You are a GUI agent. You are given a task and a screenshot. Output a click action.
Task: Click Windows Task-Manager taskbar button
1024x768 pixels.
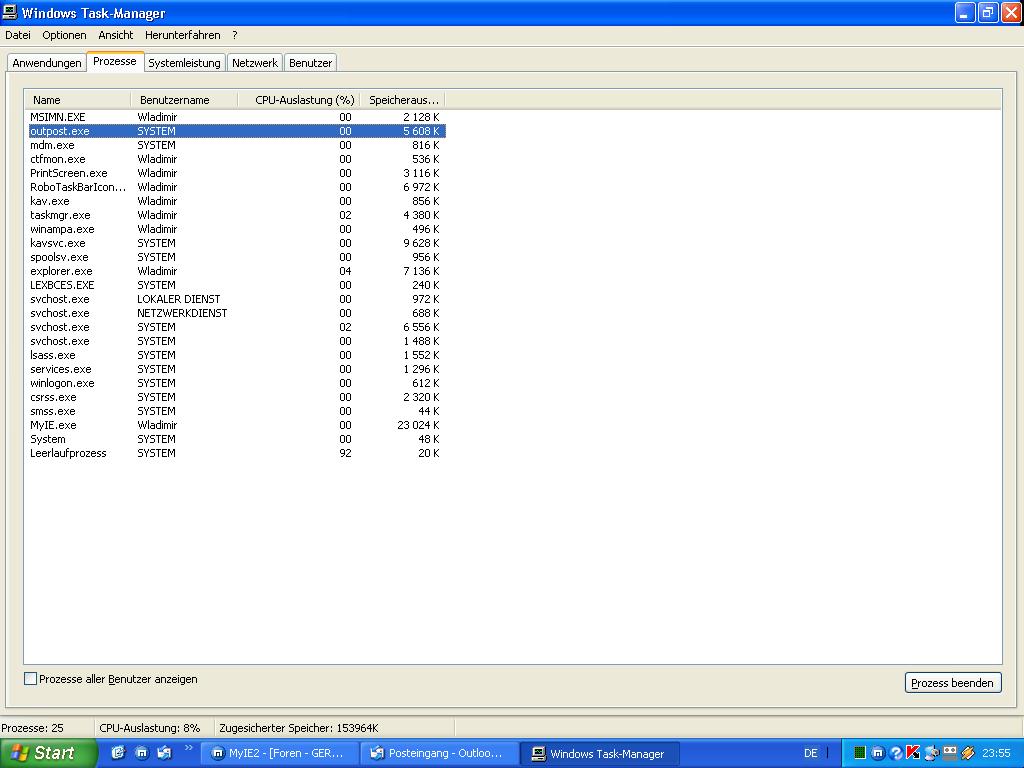pos(600,753)
